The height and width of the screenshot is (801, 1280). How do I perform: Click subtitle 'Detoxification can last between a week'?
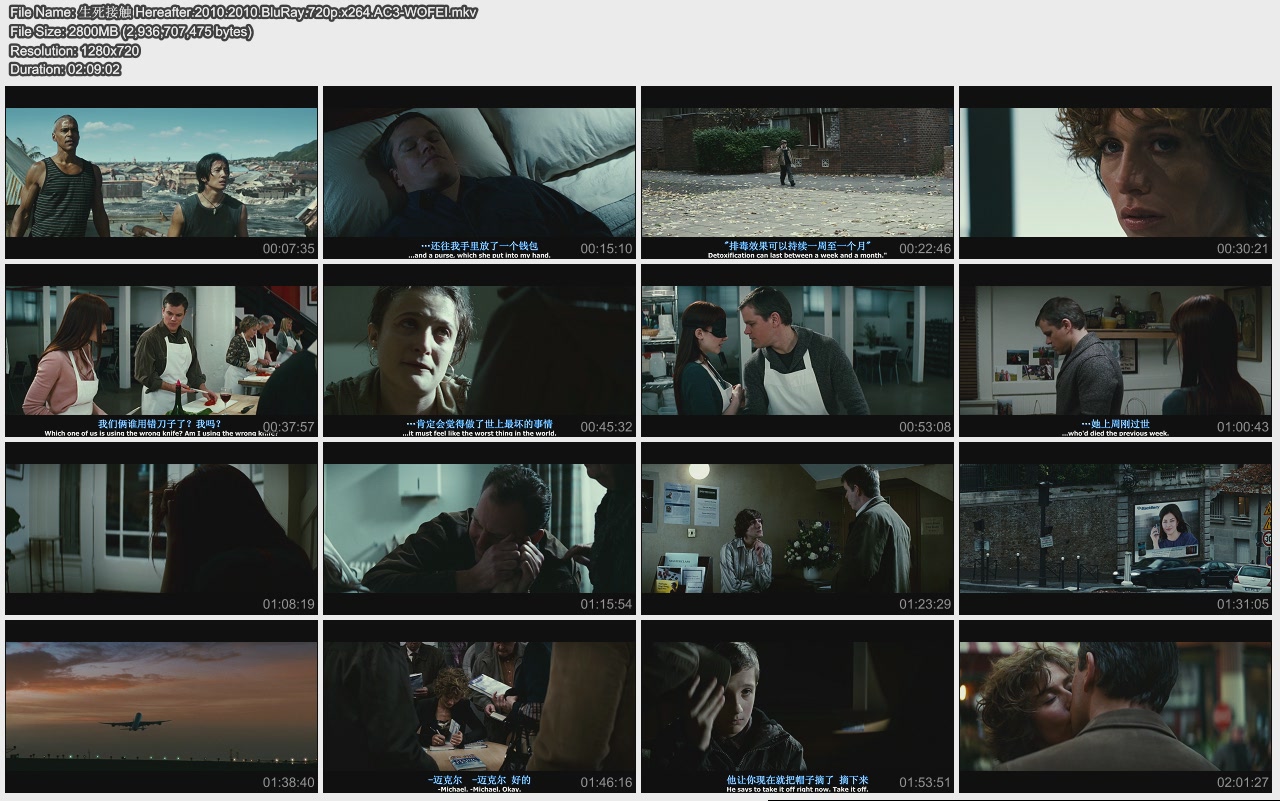tap(797, 255)
